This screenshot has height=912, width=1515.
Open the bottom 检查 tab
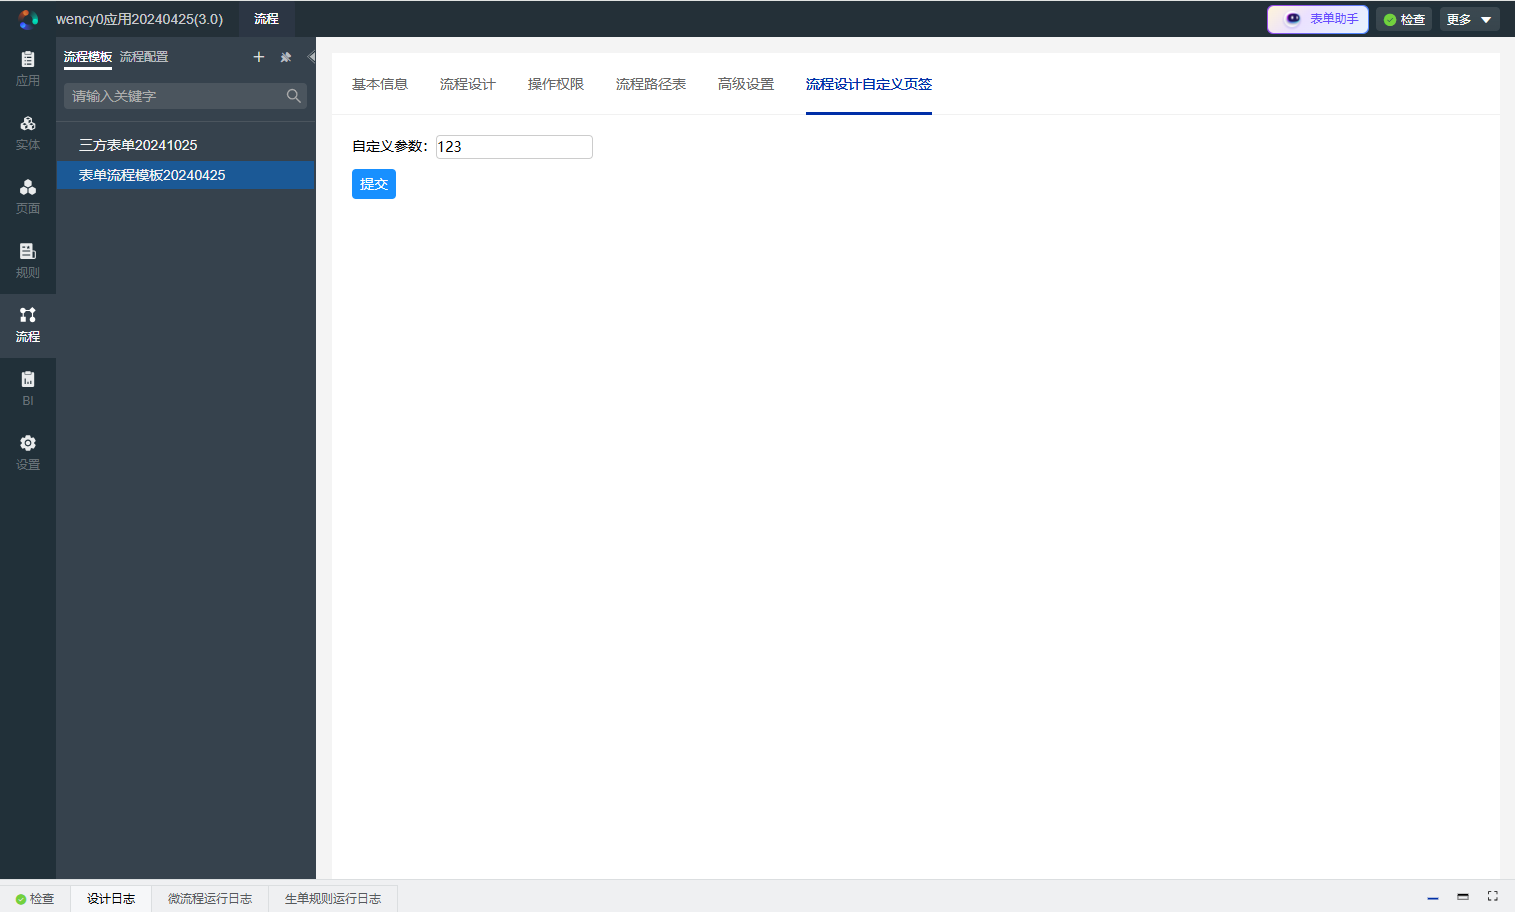point(35,899)
